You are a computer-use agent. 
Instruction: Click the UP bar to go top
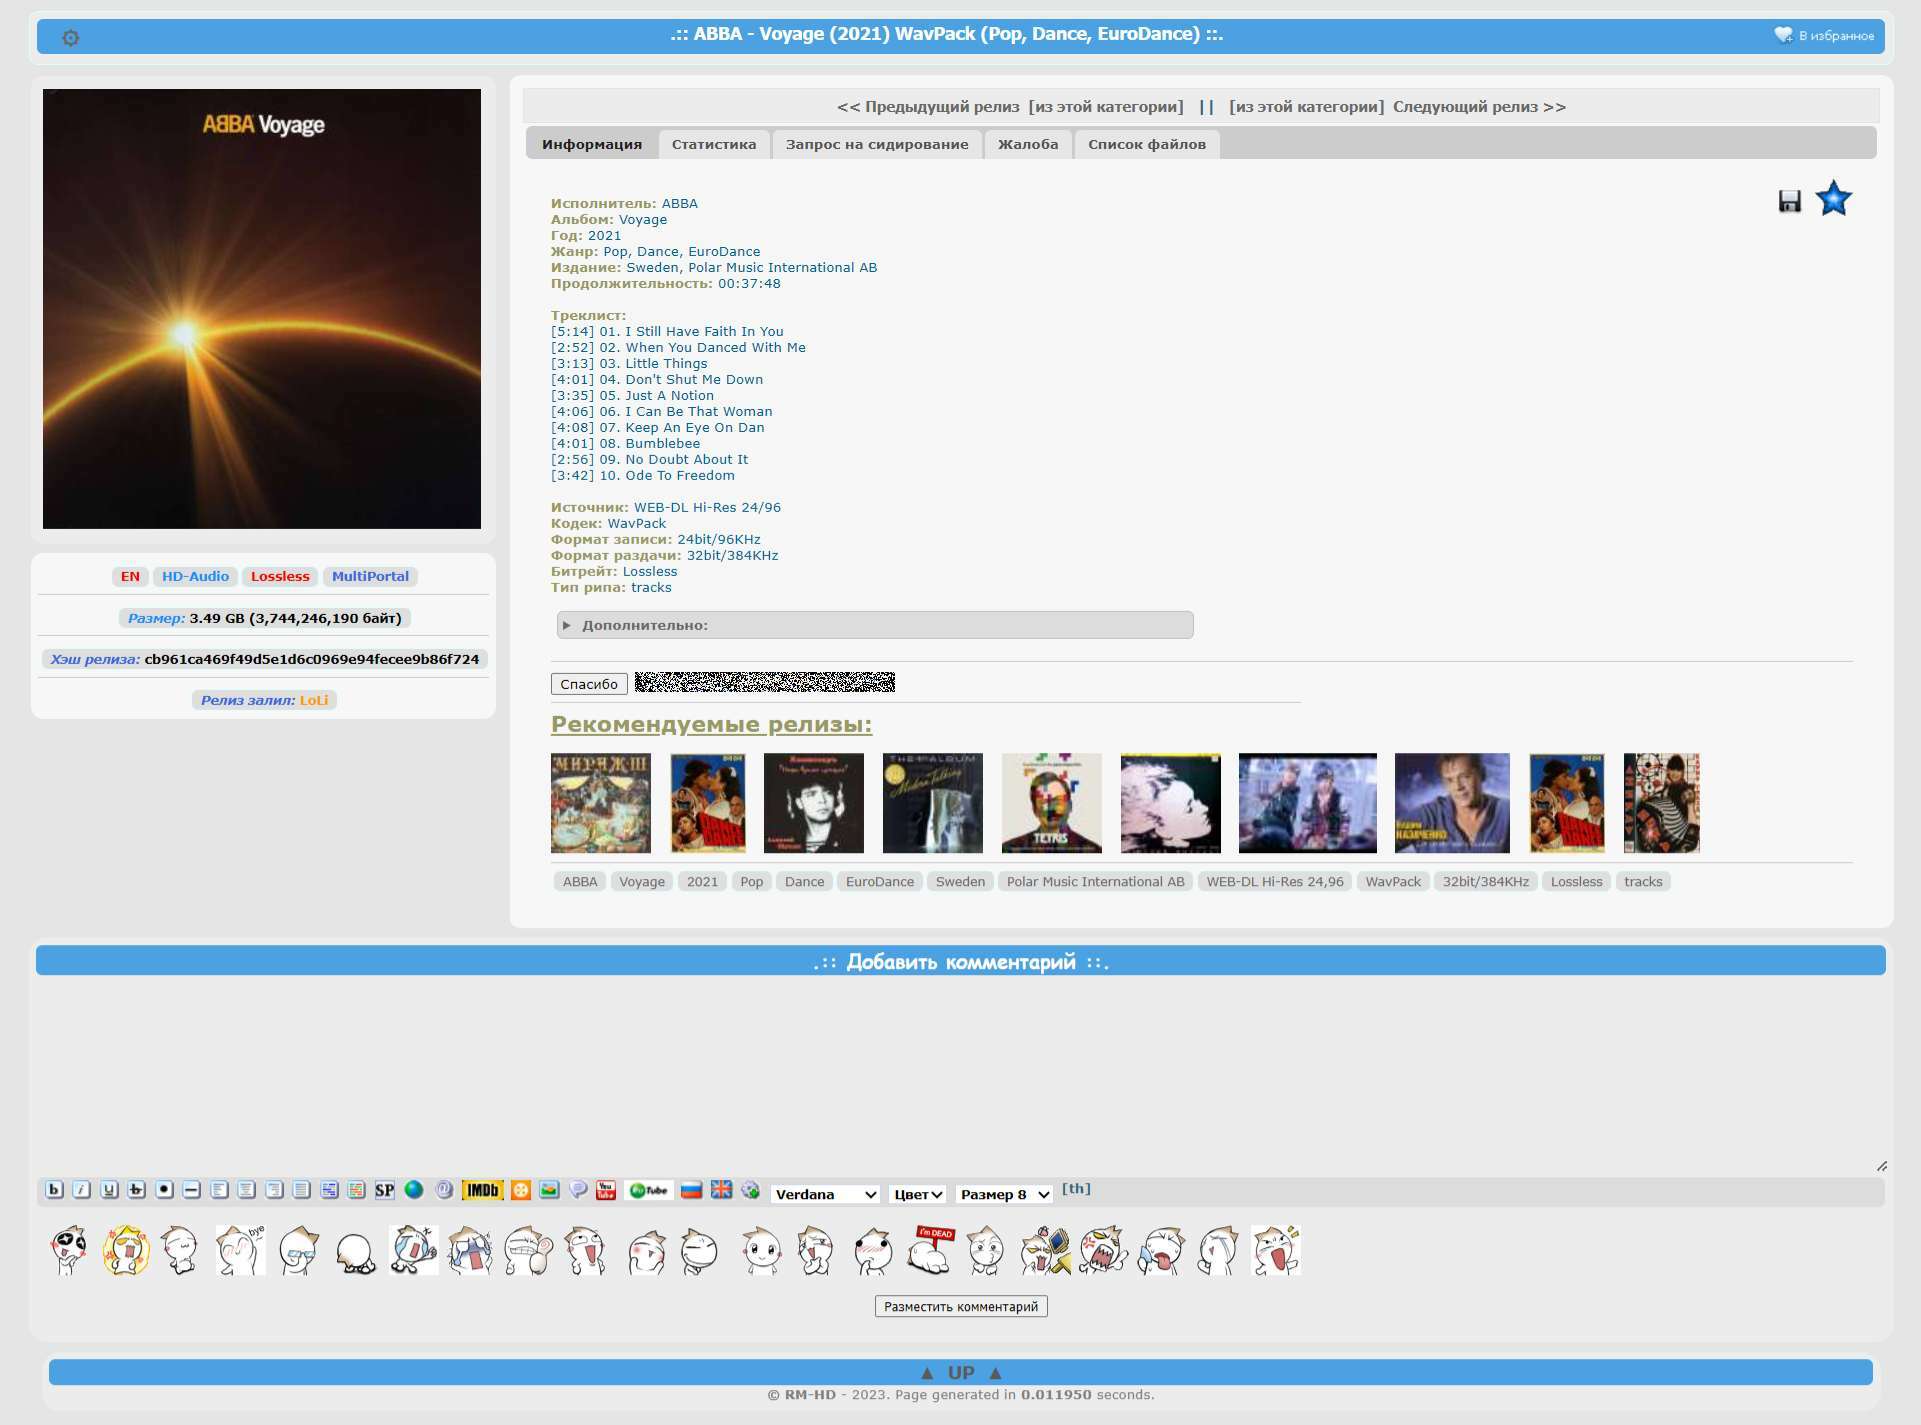[x=961, y=1372]
